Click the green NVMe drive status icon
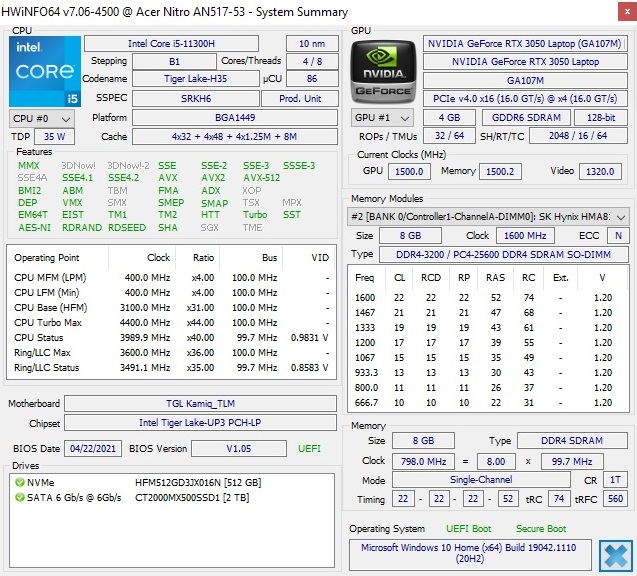 19,482
